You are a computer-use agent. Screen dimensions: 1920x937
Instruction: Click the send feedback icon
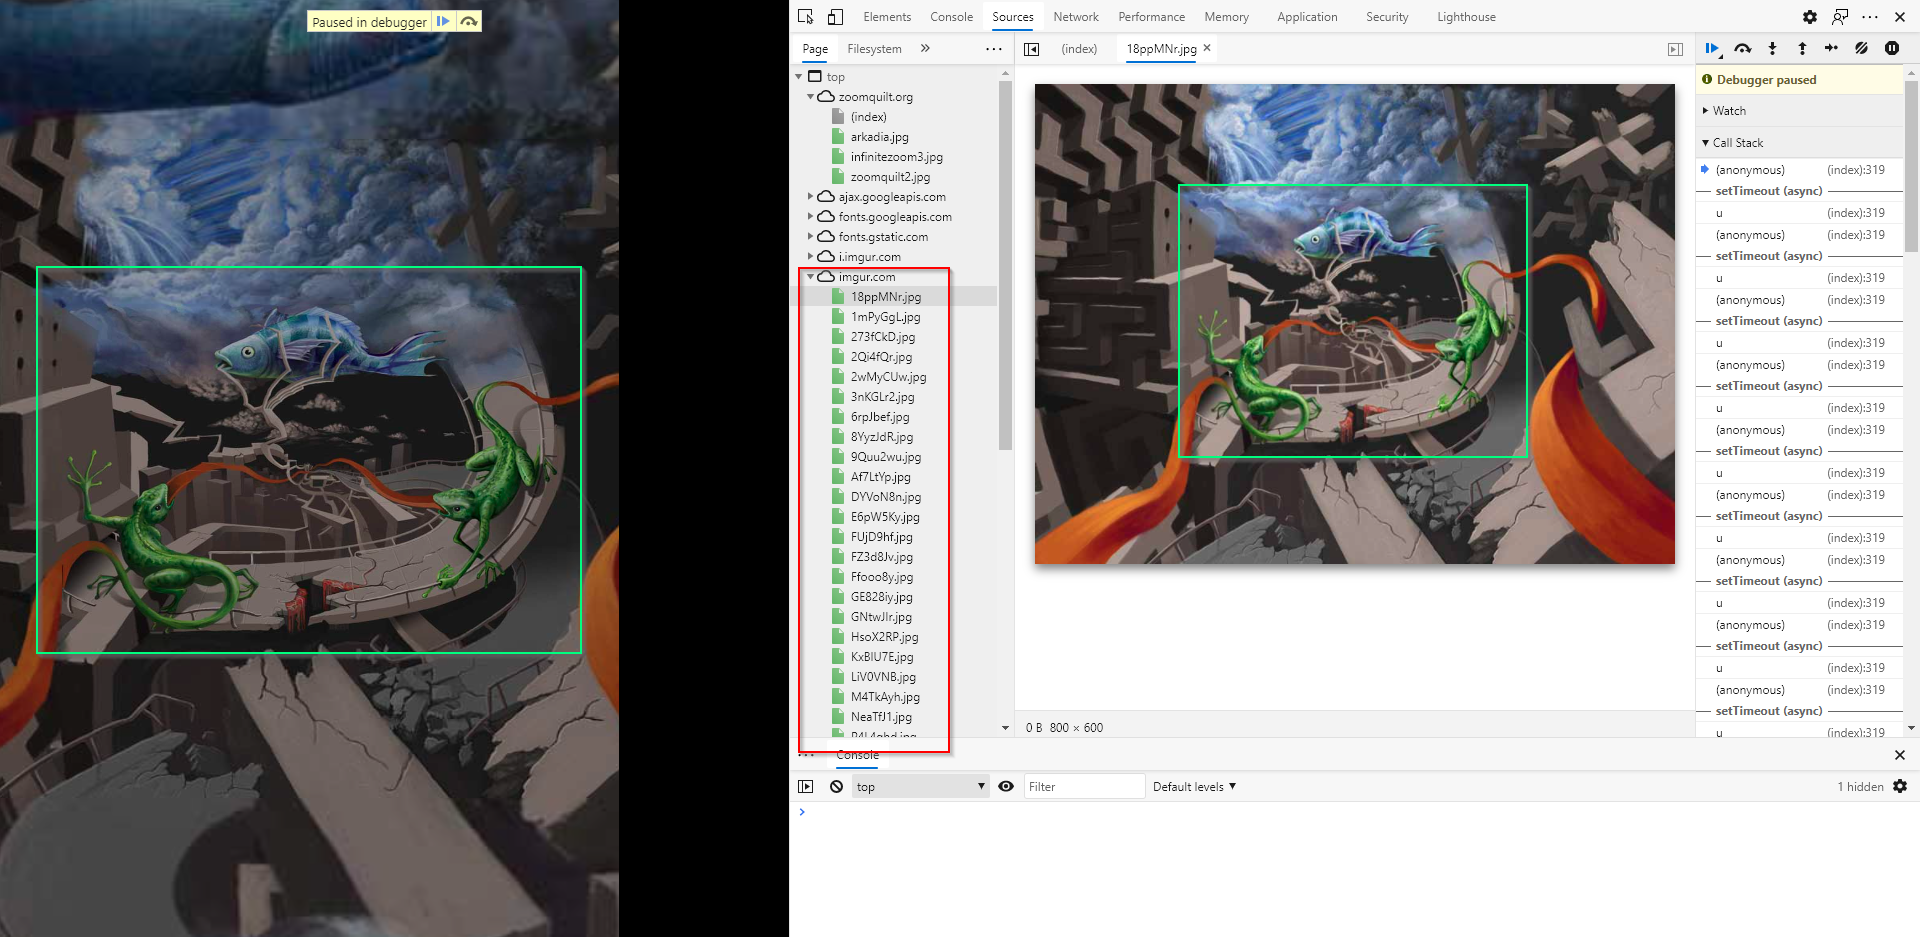coord(1840,17)
